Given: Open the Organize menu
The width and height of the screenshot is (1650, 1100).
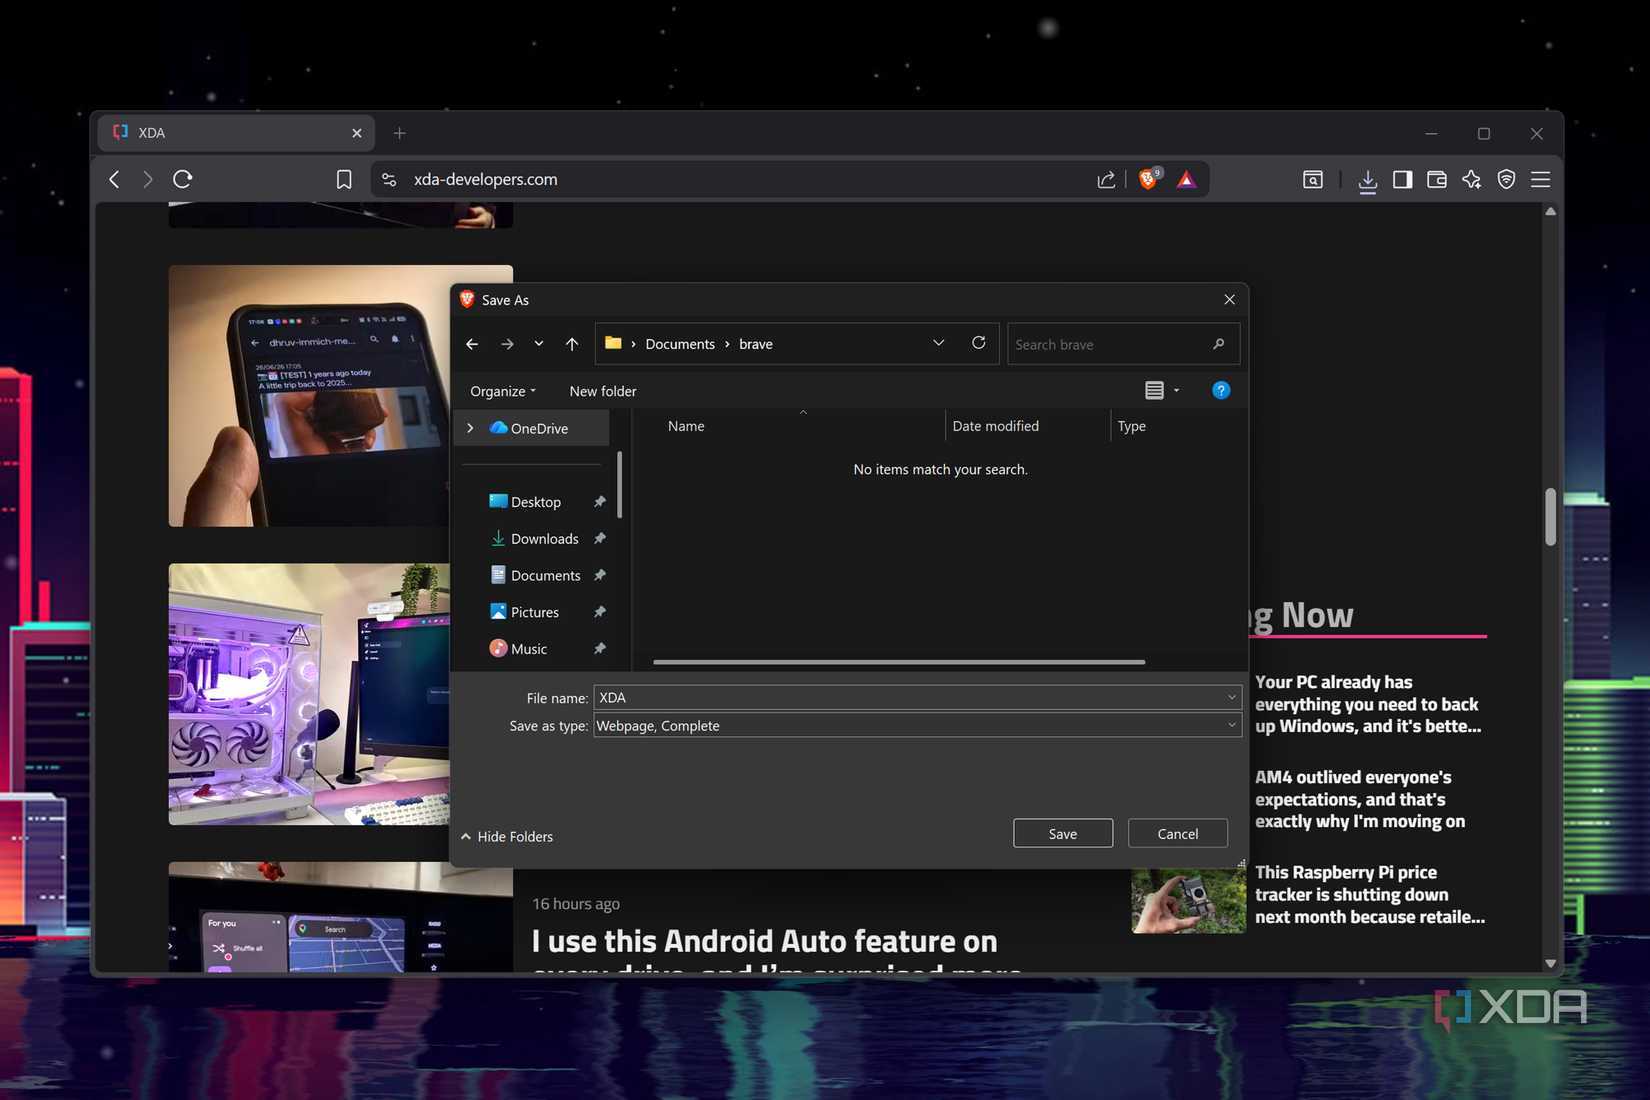Looking at the screenshot, I should click(503, 391).
